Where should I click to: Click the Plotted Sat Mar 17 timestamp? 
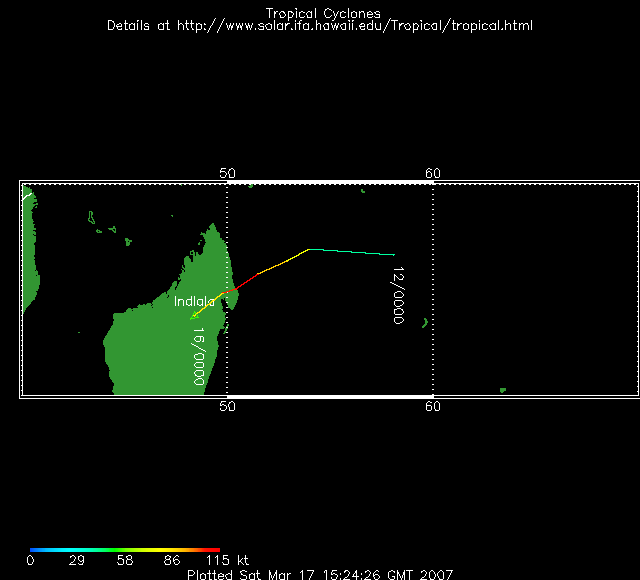[x=320, y=574]
